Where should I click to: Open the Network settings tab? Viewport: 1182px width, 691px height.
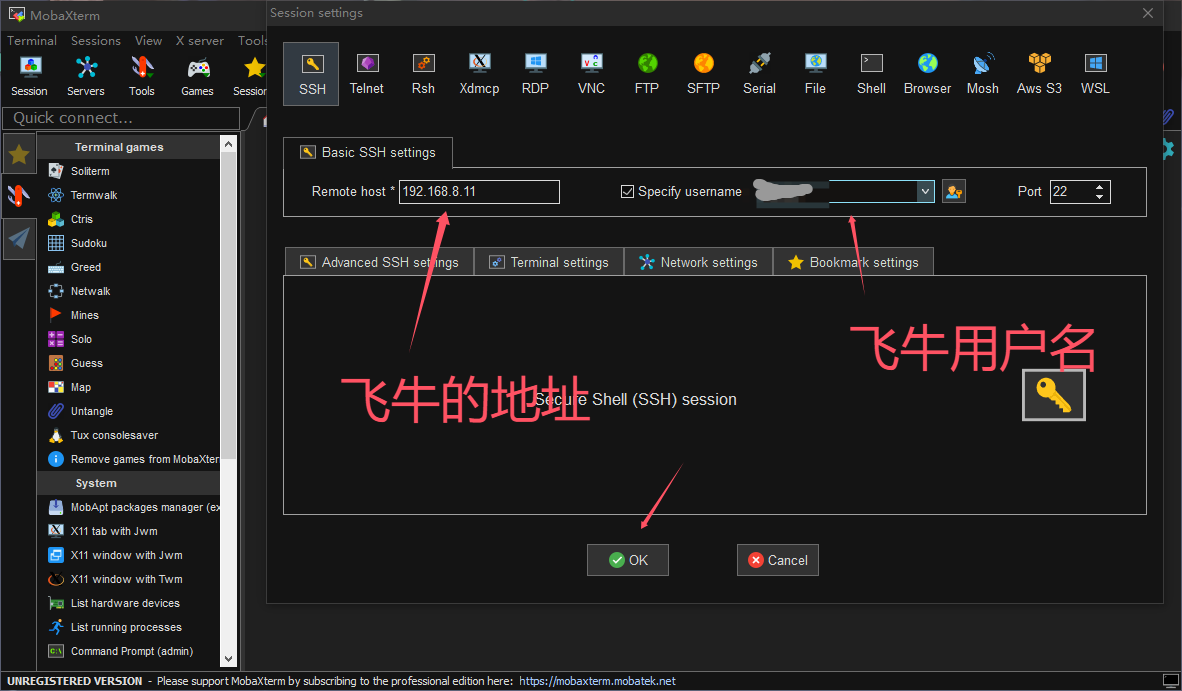click(699, 262)
